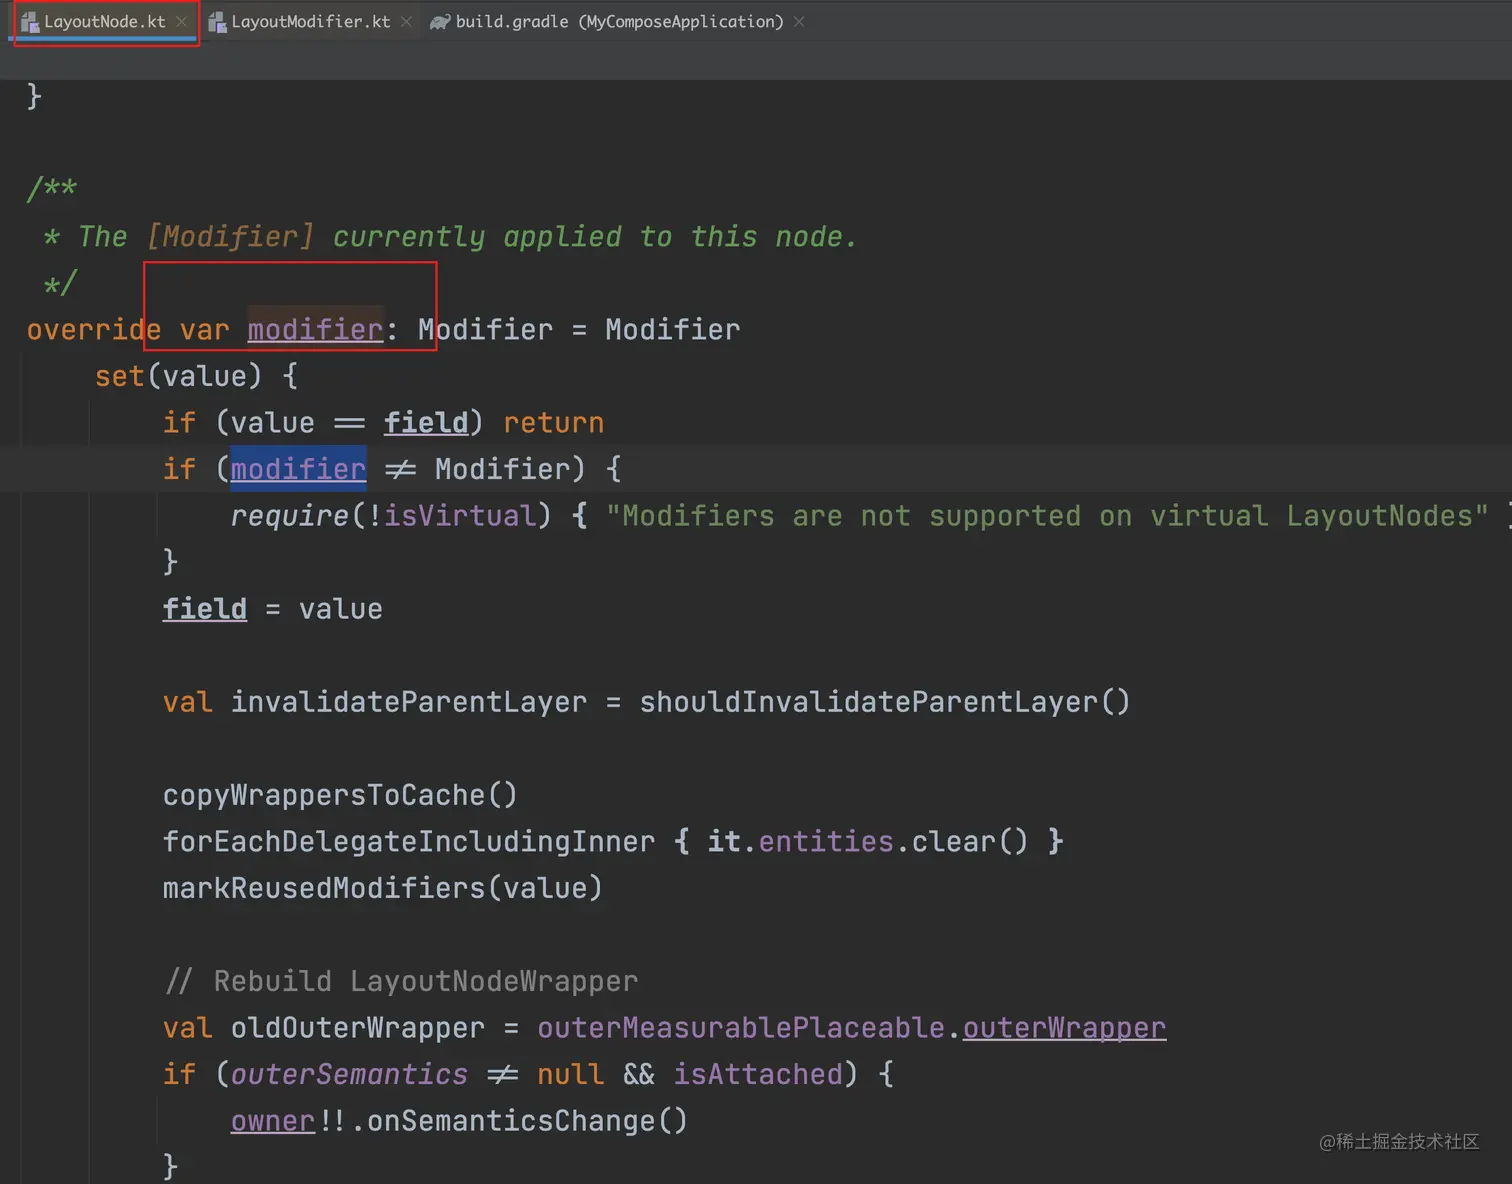Viewport: 1512px width, 1184px height.
Task: Click the '// Rebuild LayoutNodeWrapper' comment
Action: pyautogui.click(x=401, y=980)
